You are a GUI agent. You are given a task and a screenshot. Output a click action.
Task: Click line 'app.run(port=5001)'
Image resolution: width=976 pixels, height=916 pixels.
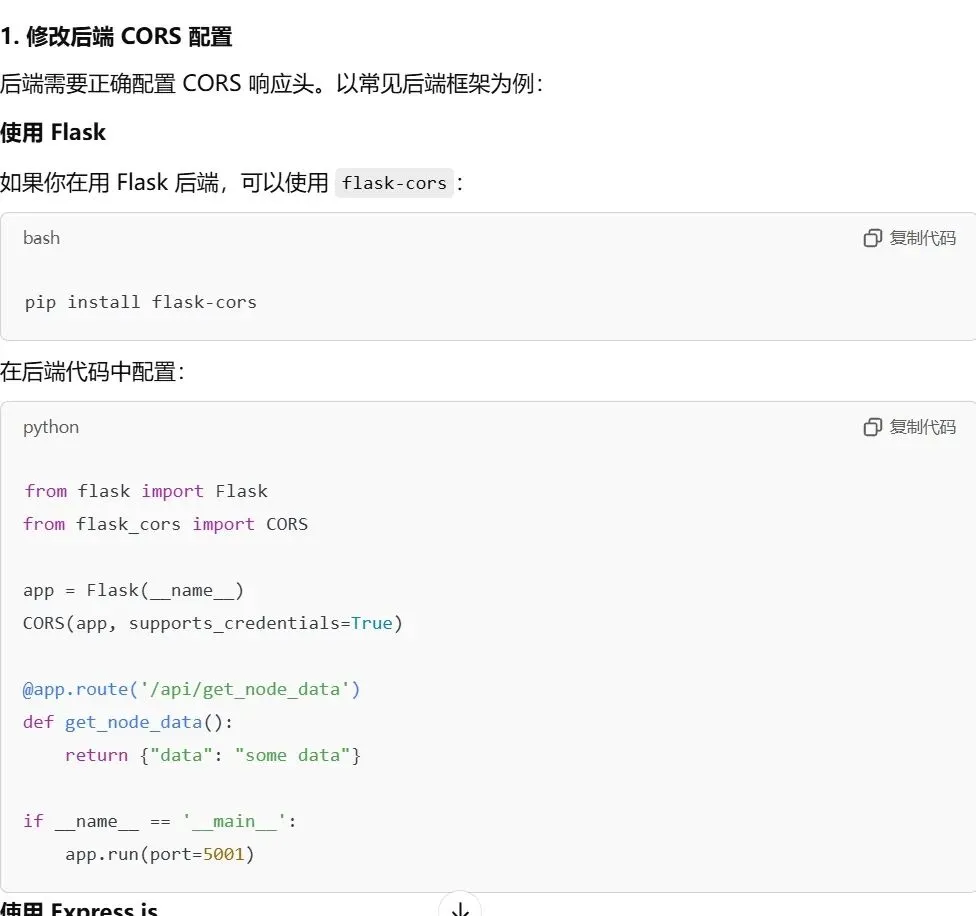click(x=160, y=854)
